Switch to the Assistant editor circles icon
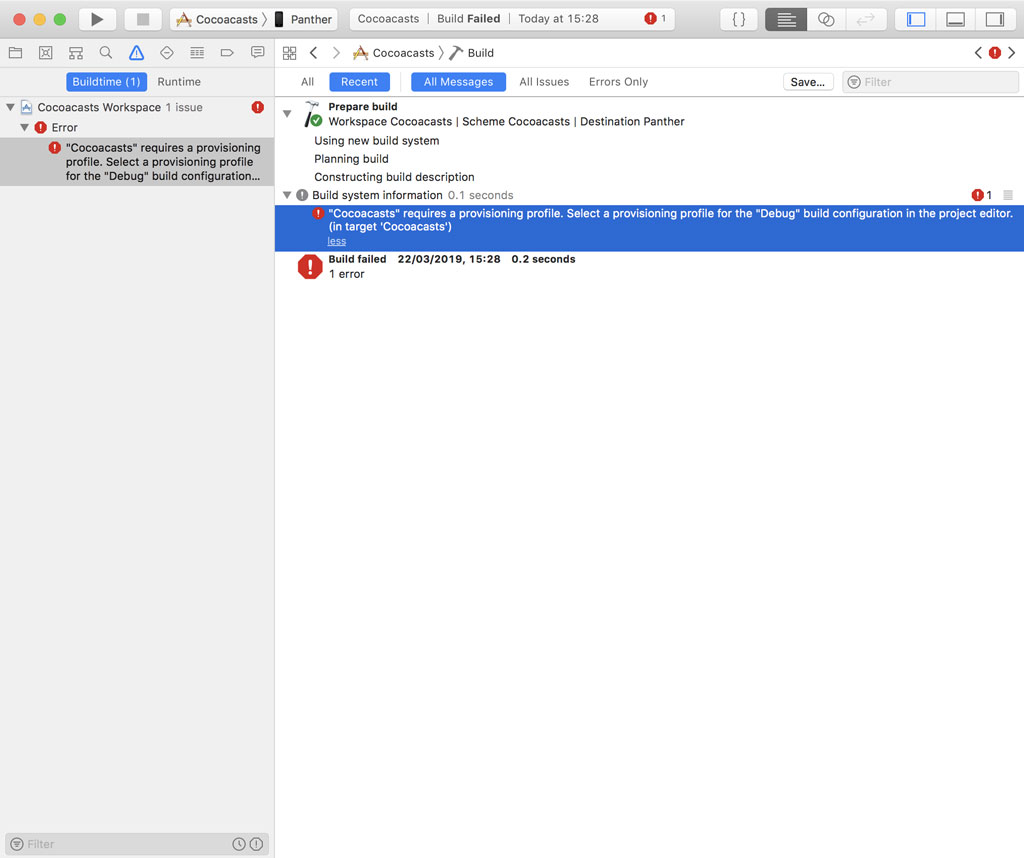 tap(826, 18)
